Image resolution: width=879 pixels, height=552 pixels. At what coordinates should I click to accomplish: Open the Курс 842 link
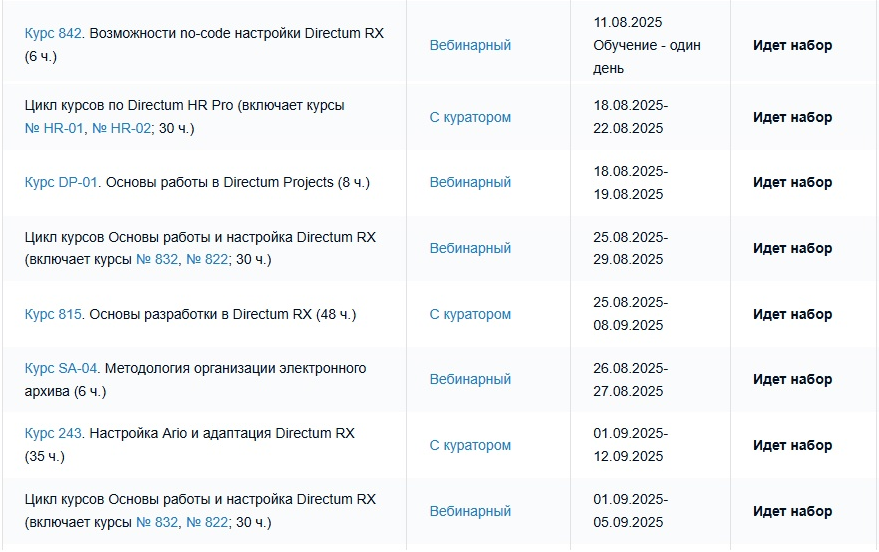point(53,34)
